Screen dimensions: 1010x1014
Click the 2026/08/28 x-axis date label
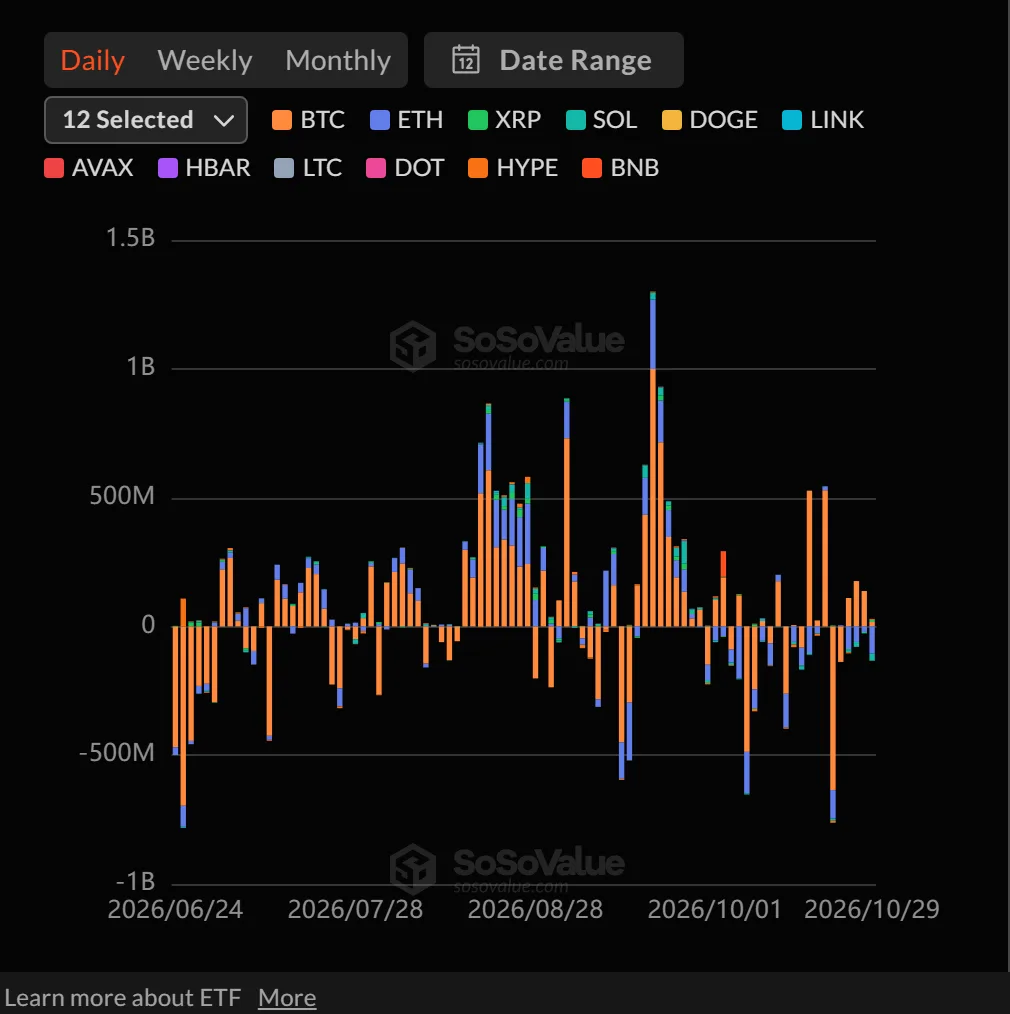click(x=535, y=909)
